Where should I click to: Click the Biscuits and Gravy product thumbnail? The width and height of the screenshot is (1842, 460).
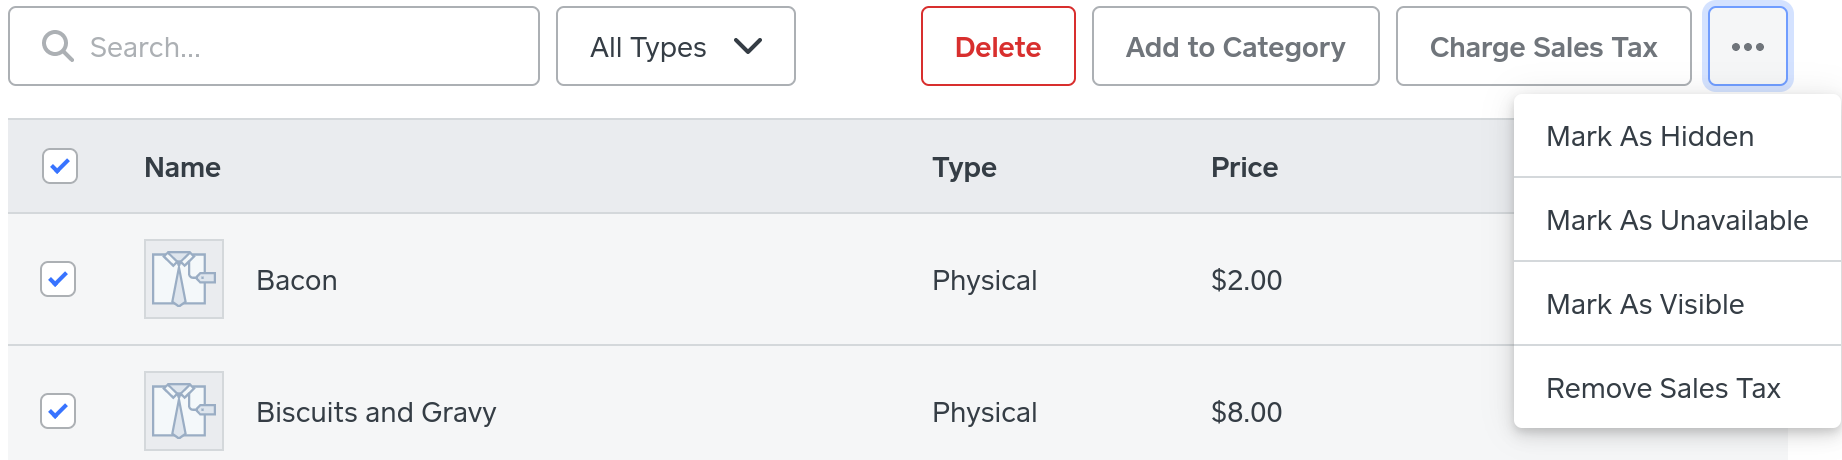(x=184, y=411)
